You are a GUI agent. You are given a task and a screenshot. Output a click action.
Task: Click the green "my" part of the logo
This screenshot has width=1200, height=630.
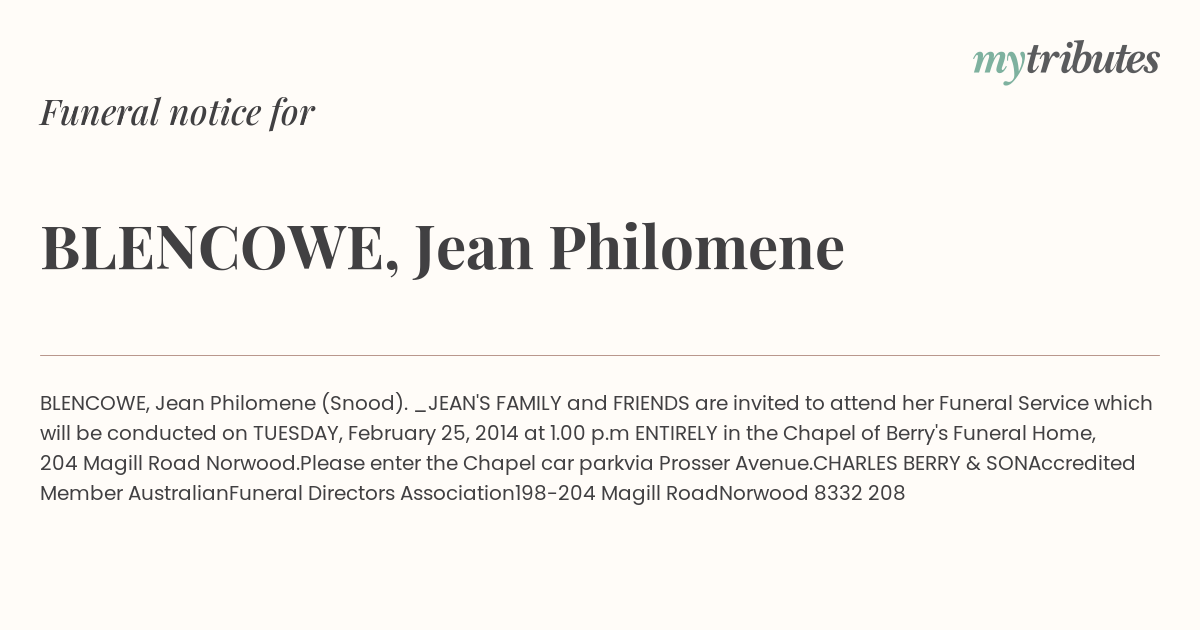pyautogui.click(x=998, y=64)
